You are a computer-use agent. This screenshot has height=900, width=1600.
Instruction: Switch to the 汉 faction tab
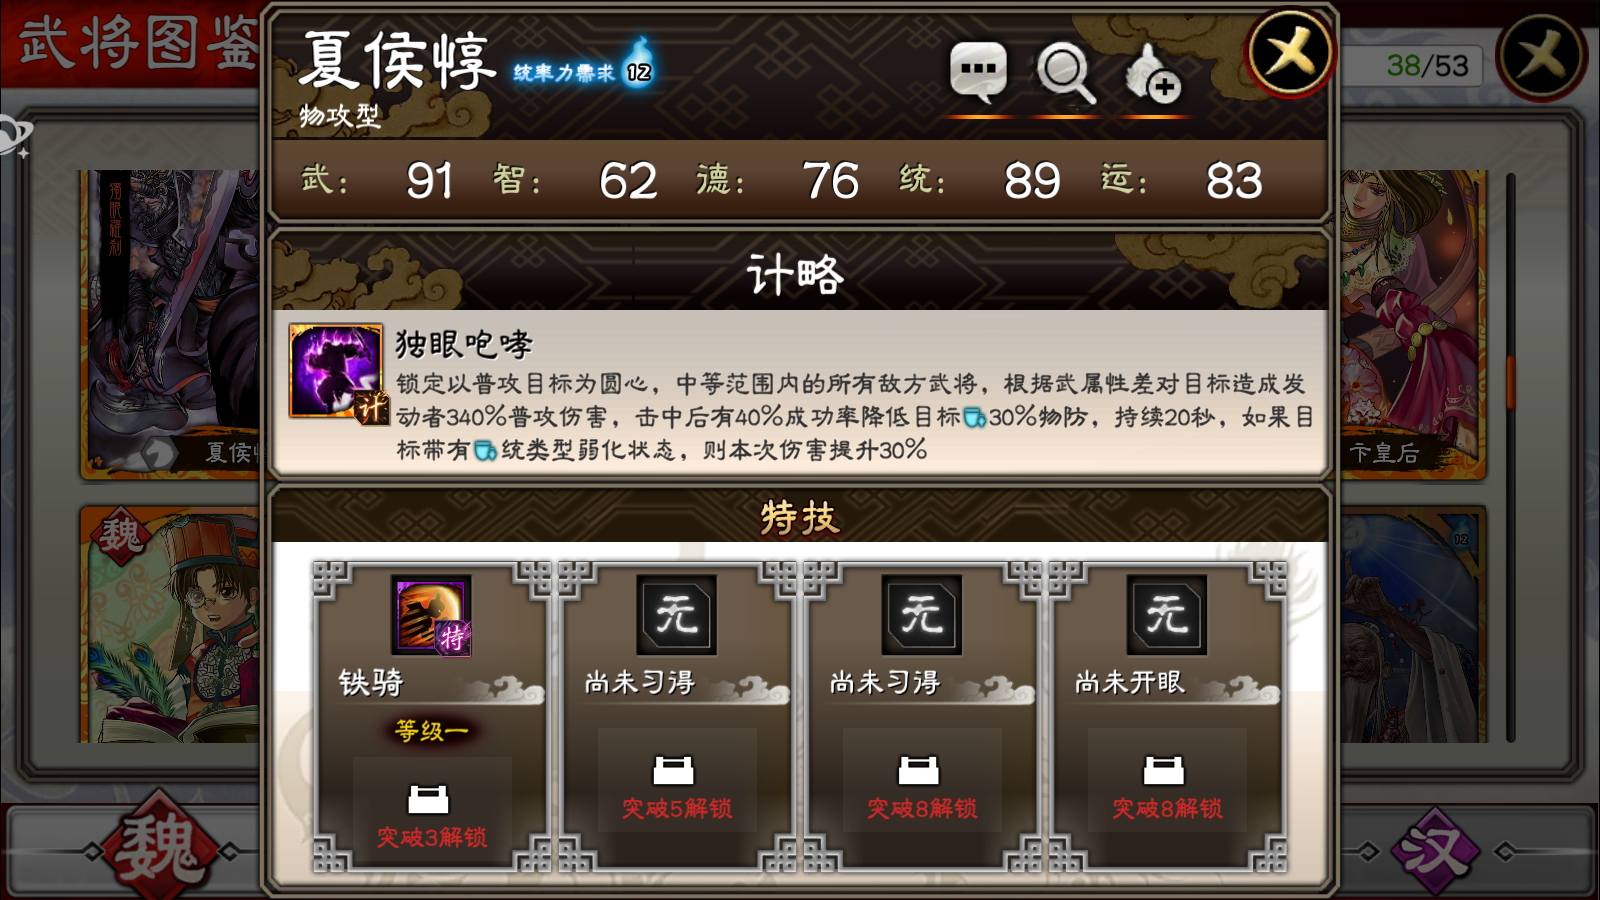1436,850
